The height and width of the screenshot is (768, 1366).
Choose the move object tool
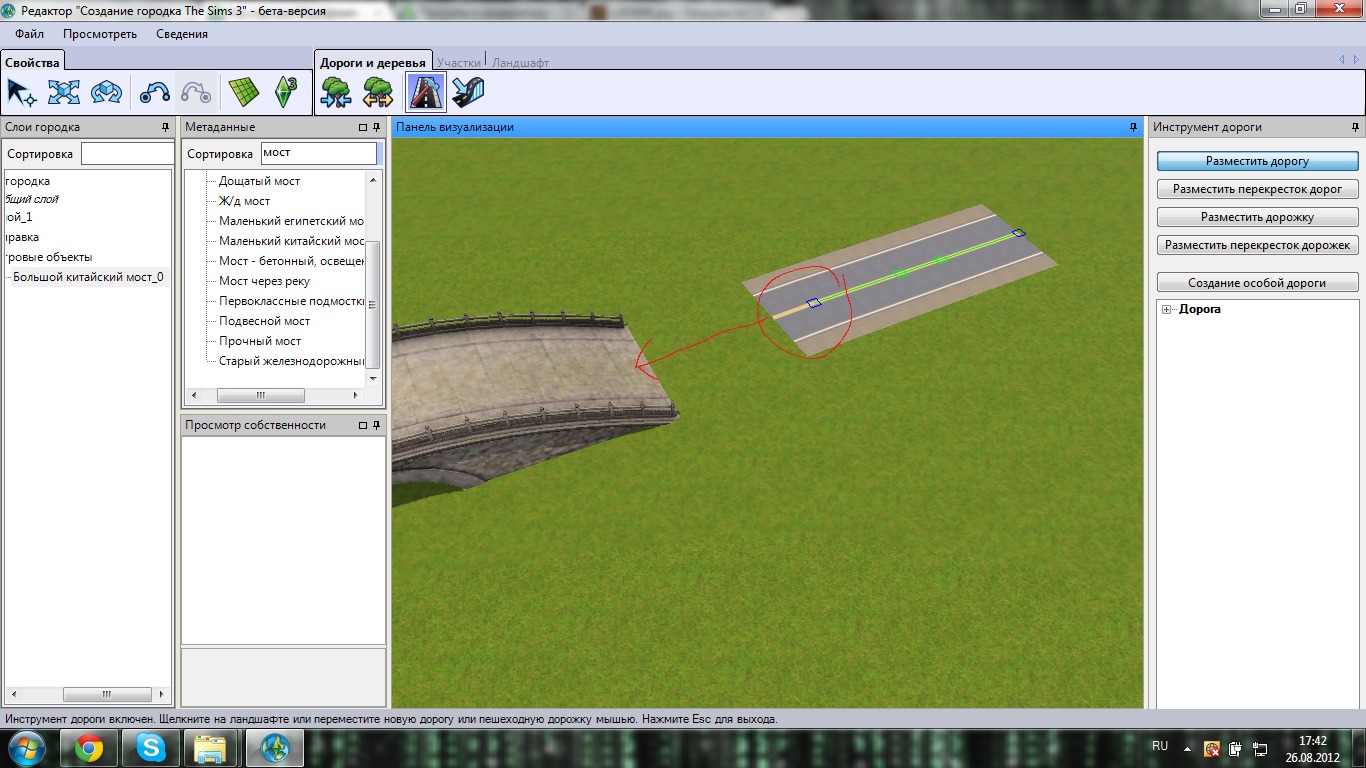point(64,93)
